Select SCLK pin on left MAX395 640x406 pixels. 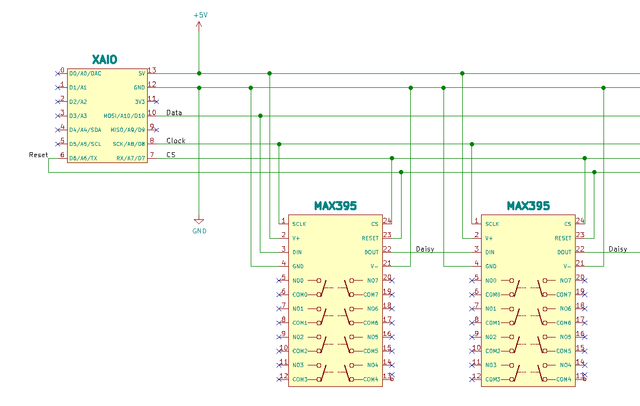299,224
